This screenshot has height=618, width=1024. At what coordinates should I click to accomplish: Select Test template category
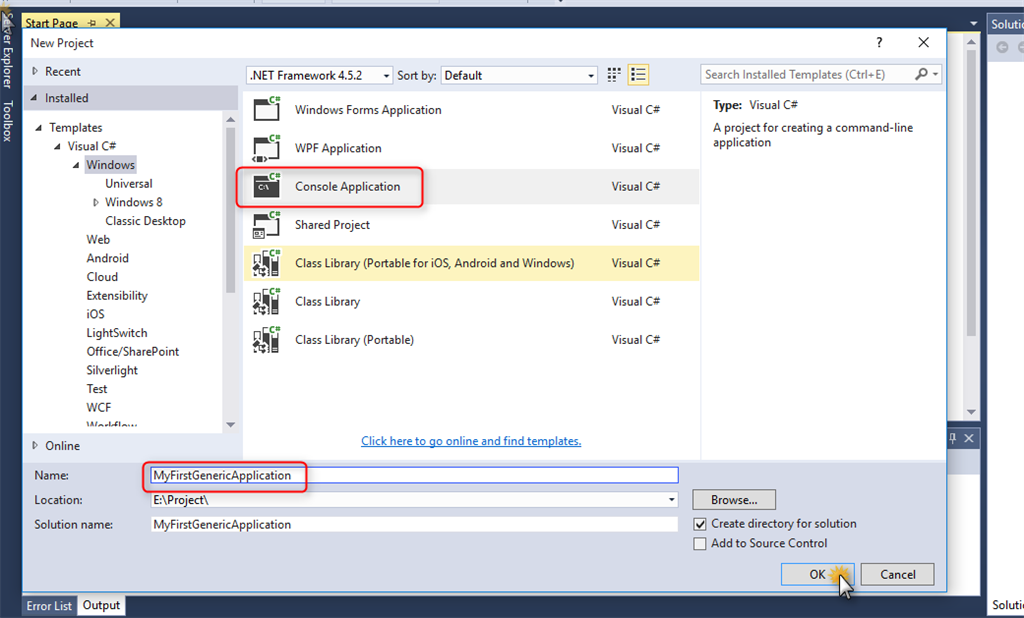pos(97,389)
